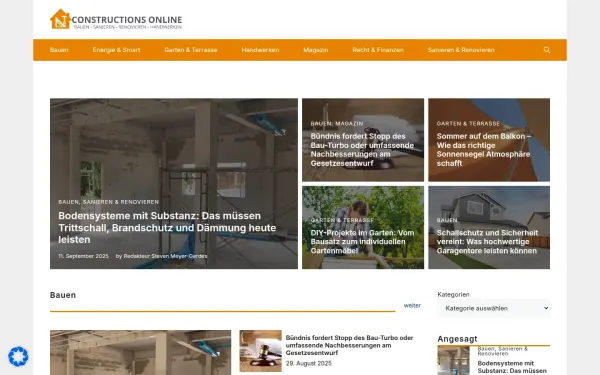
Task: Open the Sanieren & Renovieren menu item
Action: click(x=461, y=50)
